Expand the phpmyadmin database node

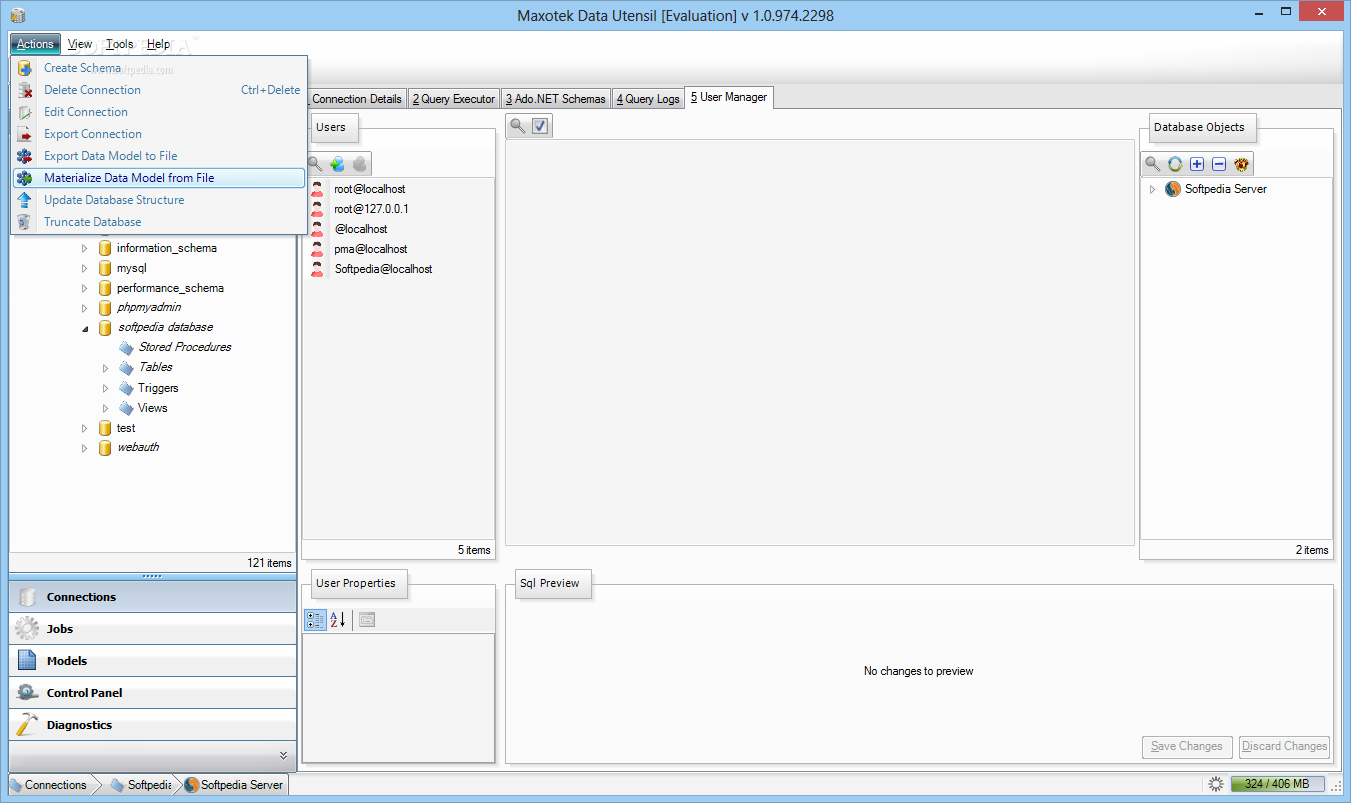tap(85, 308)
